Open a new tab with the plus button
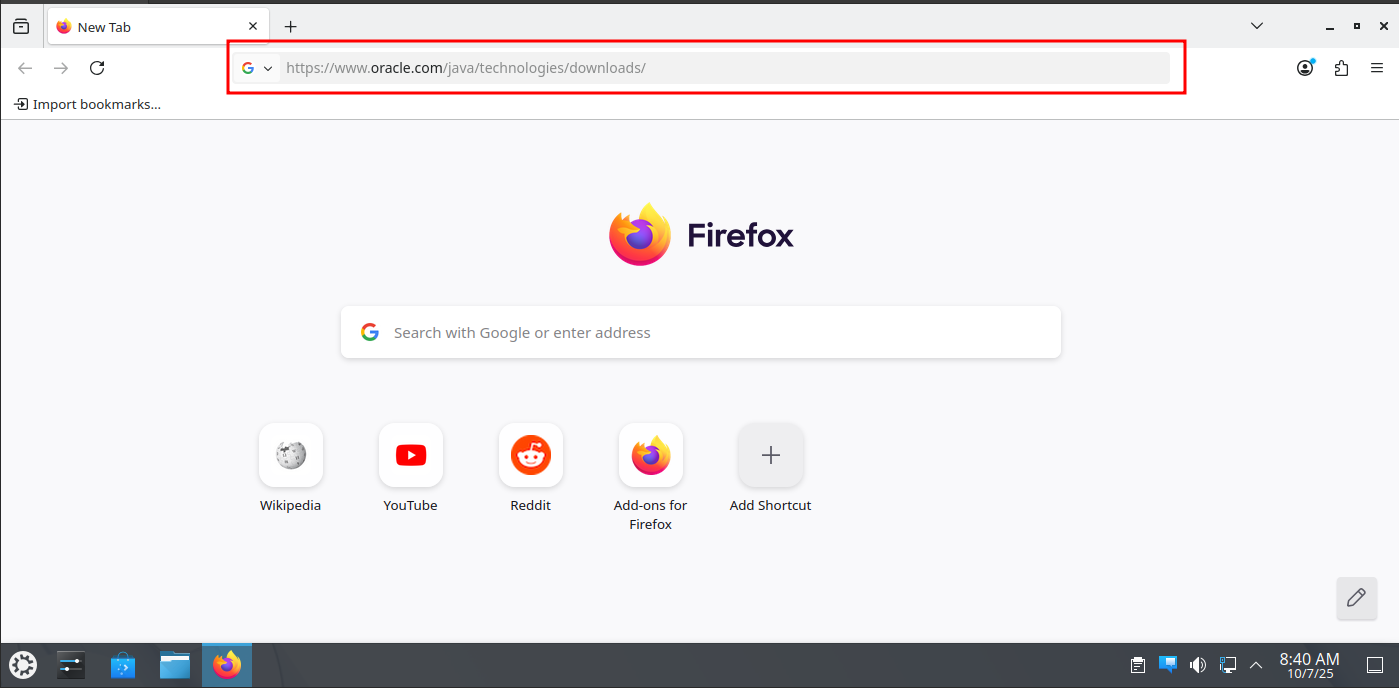 (x=291, y=27)
